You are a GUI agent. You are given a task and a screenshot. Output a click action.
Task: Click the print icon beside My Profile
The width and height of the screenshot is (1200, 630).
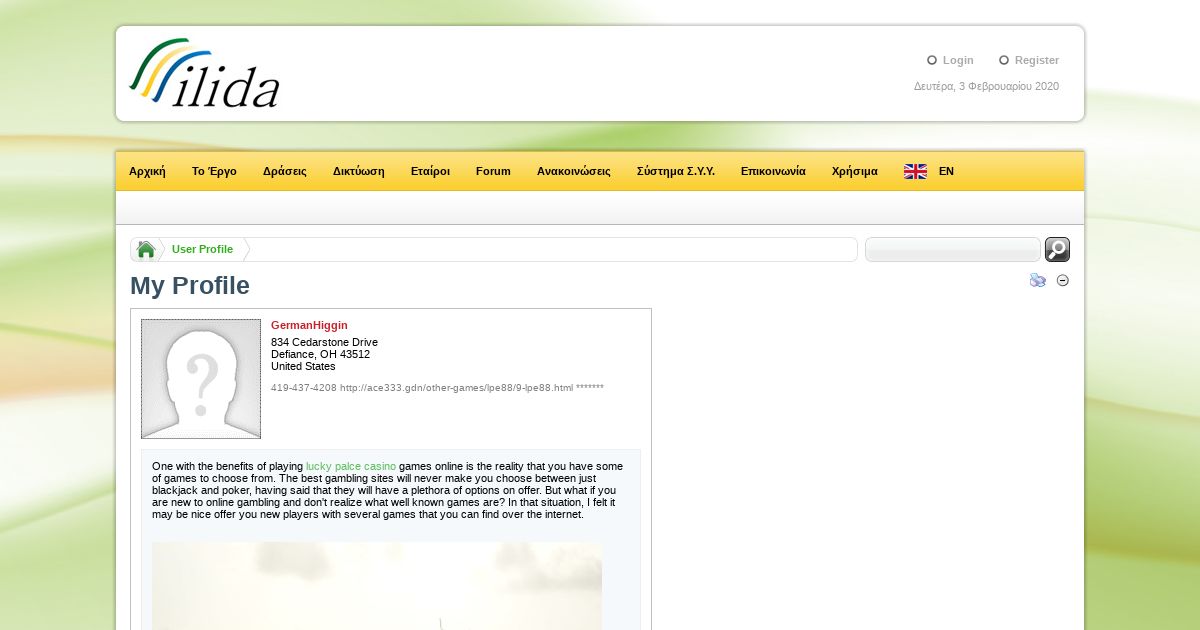1038,281
